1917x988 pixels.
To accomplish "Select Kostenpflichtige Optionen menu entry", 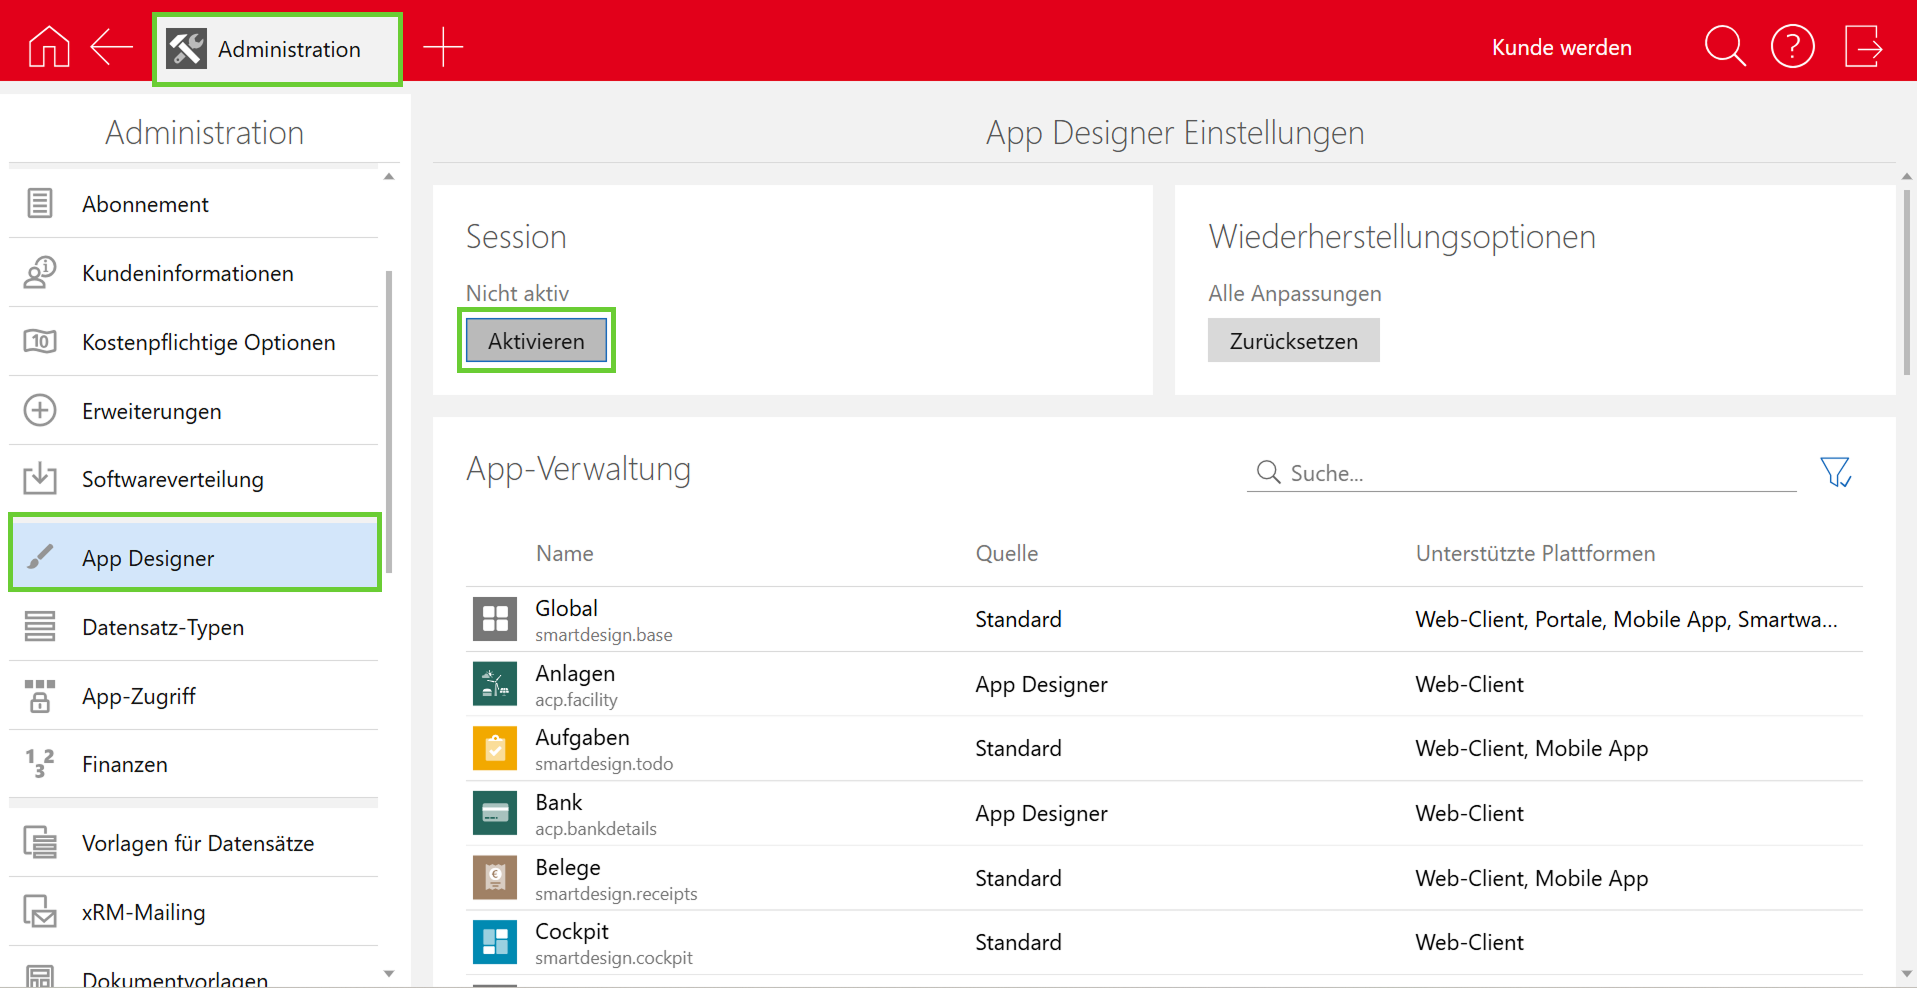I will coord(208,342).
